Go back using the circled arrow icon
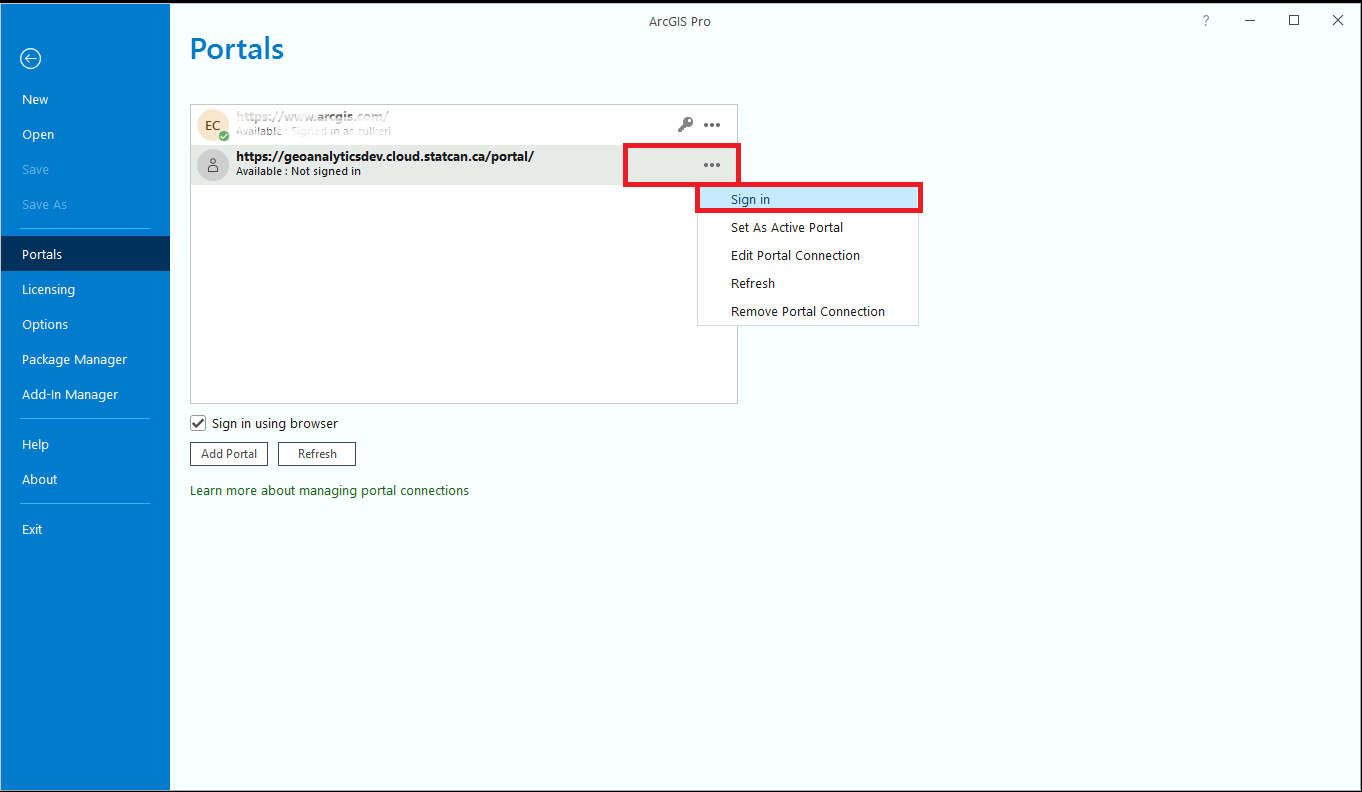The width and height of the screenshot is (1362, 792). click(31, 59)
